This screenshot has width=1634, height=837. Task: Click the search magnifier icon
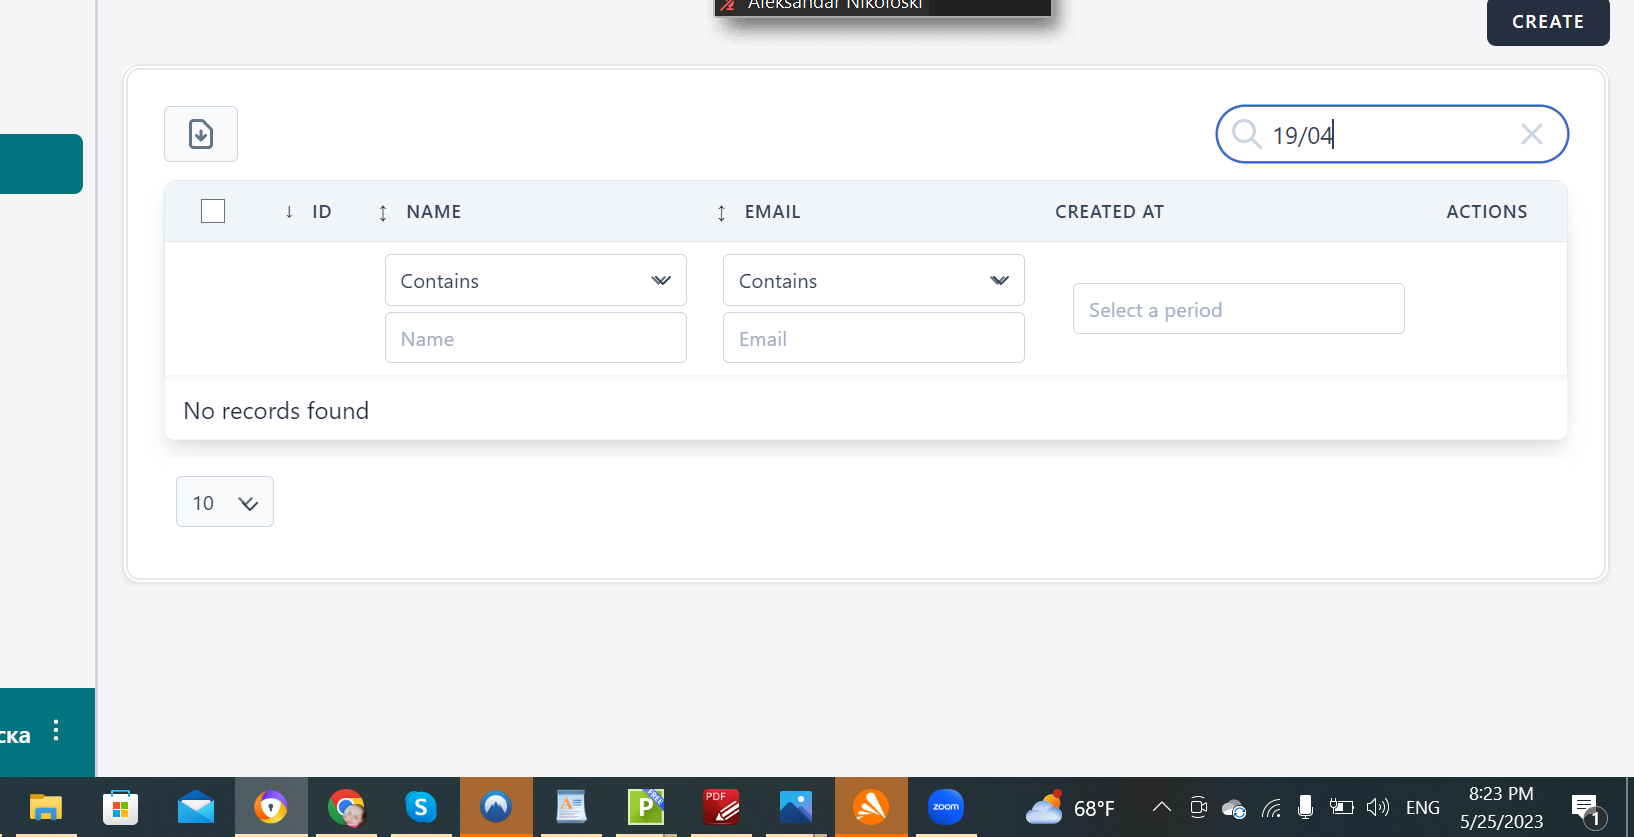tap(1246, 134)
